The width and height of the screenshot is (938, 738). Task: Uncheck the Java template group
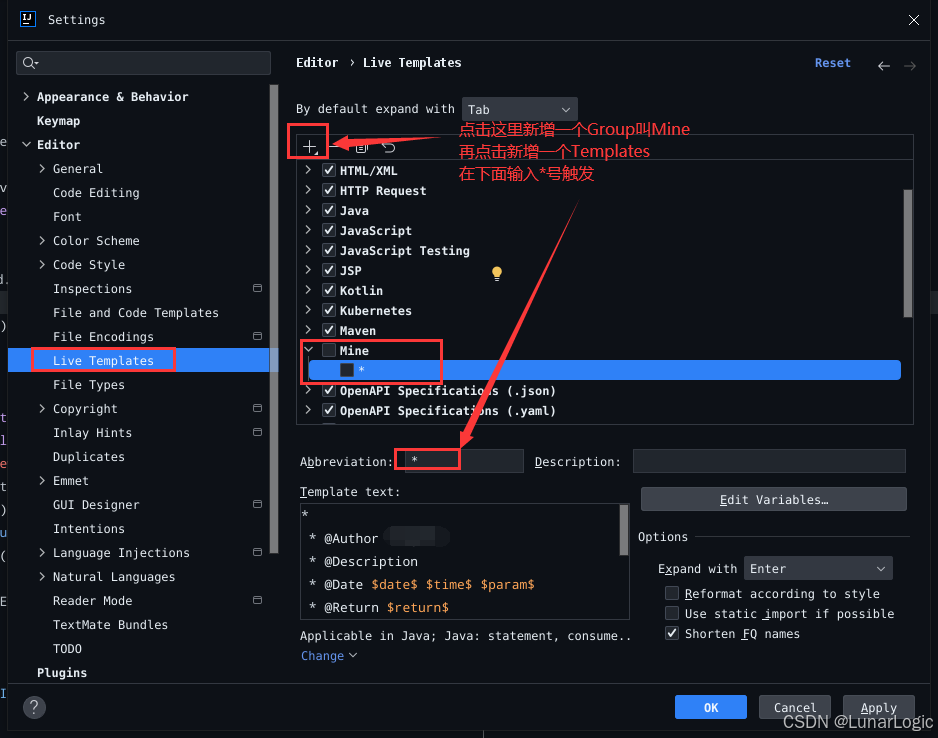point(328,210)
